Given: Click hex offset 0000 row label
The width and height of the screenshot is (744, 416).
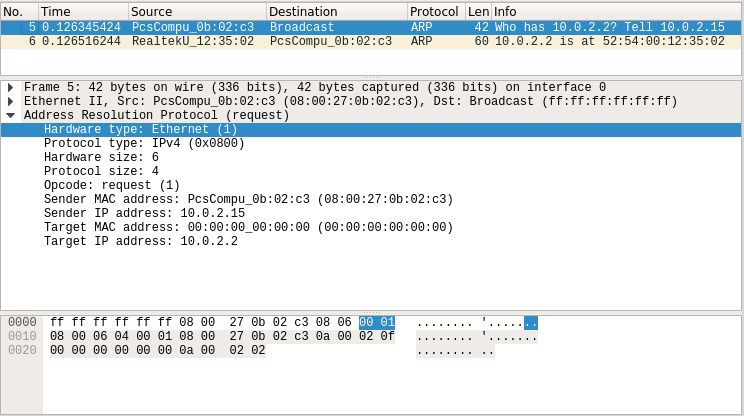Looking at the screenshot, I should 22,323.
